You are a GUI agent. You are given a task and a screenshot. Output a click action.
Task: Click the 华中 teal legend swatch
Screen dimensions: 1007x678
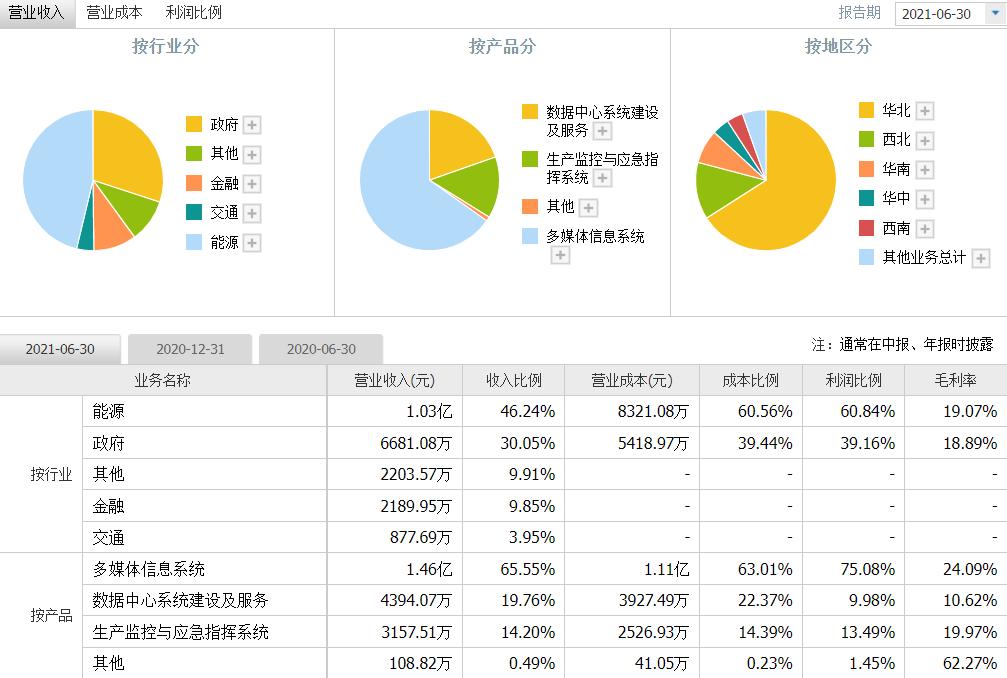(x=866, y=198)
